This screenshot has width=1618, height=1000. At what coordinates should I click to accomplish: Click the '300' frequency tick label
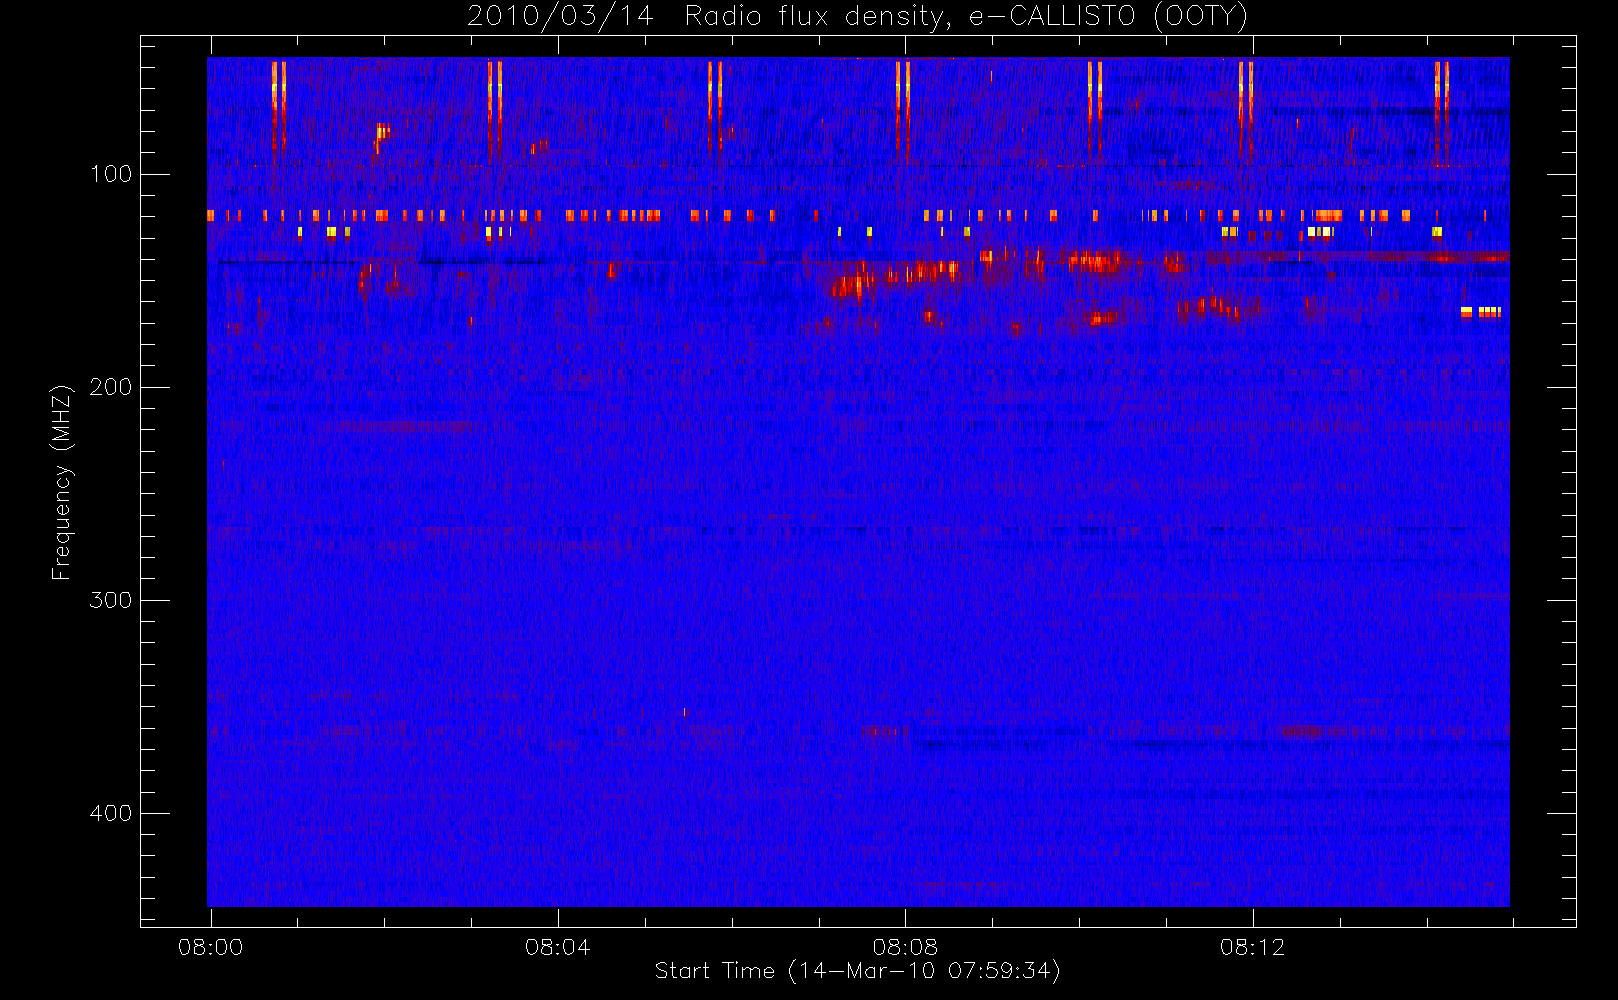tap(111, 600)
